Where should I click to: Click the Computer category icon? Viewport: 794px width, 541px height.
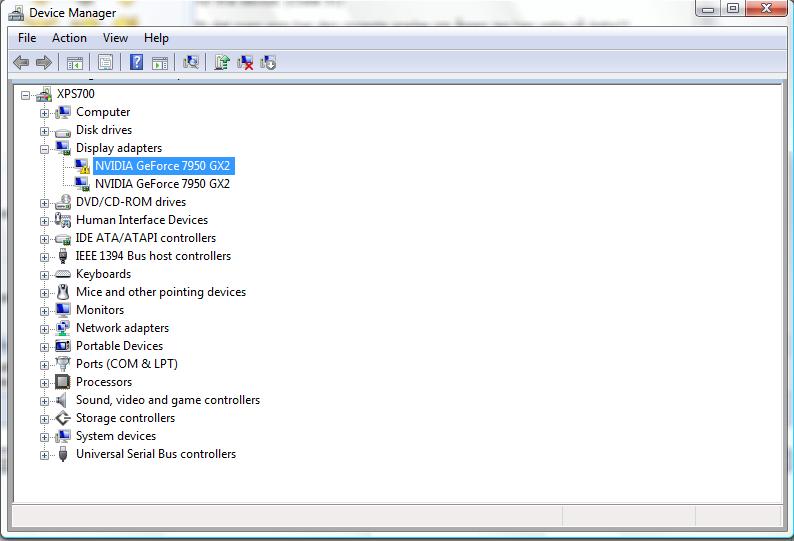(63, 112)
